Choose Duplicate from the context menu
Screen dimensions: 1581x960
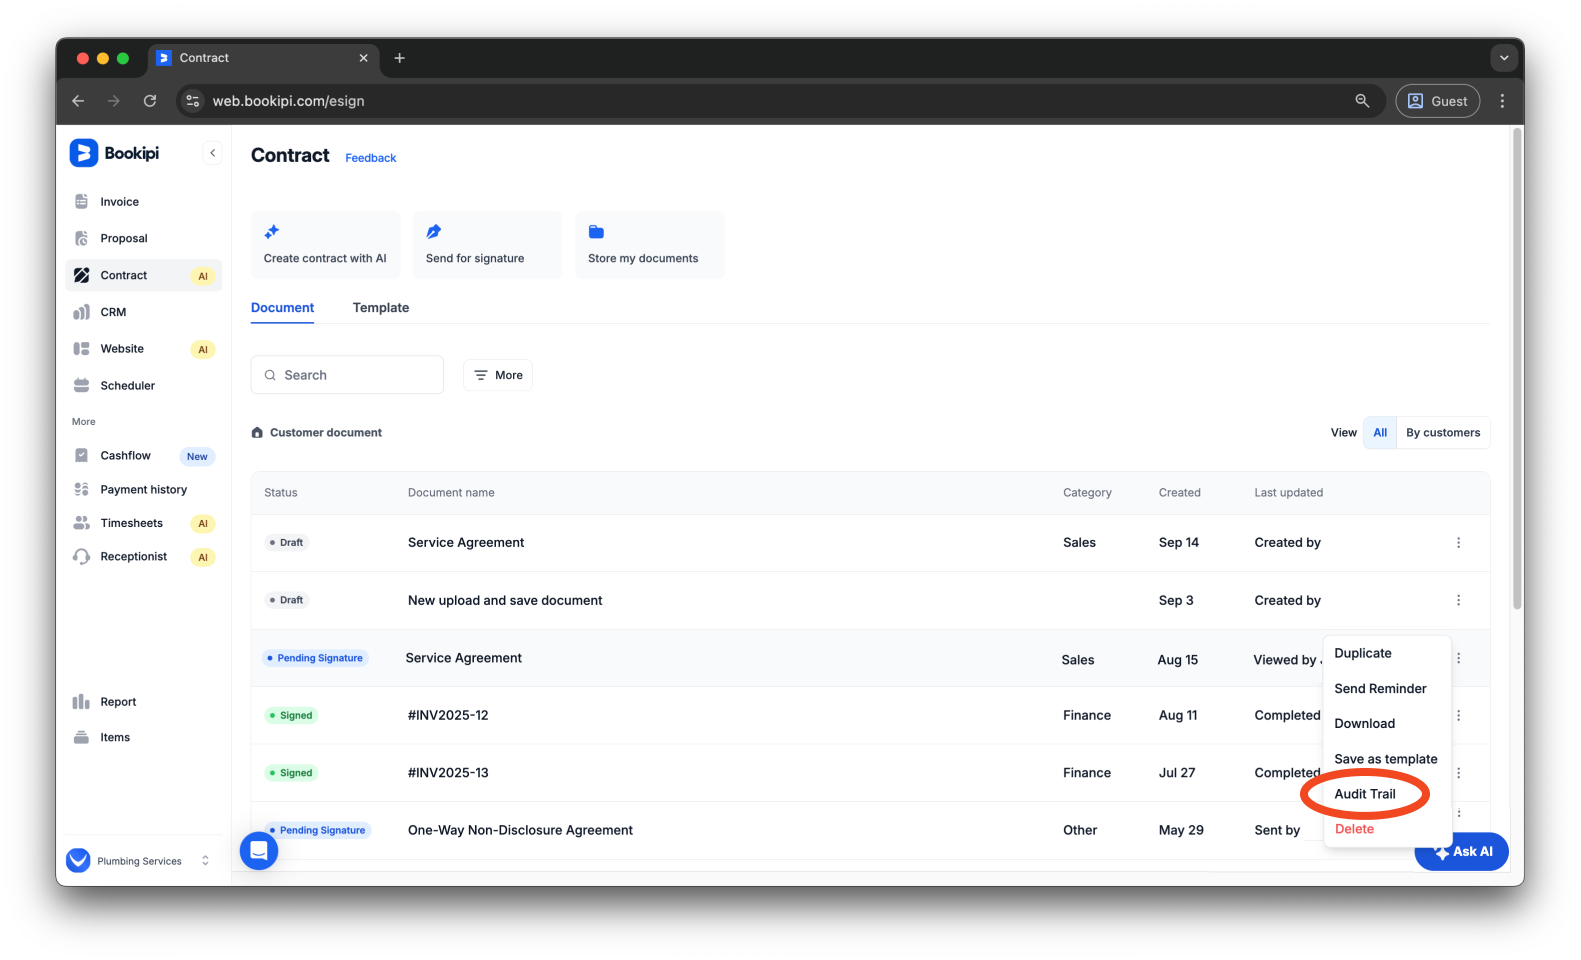click(x=1363, y=653)
